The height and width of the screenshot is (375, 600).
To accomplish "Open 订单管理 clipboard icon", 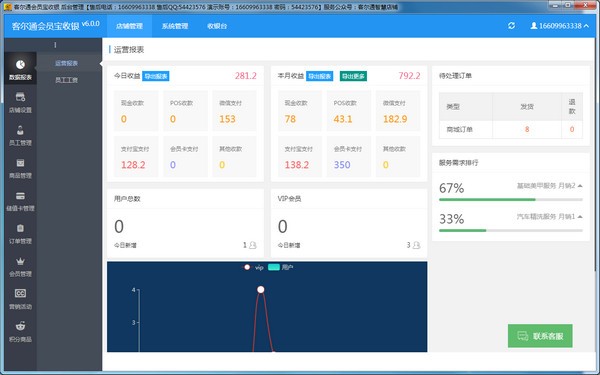I will click(20, 228).
